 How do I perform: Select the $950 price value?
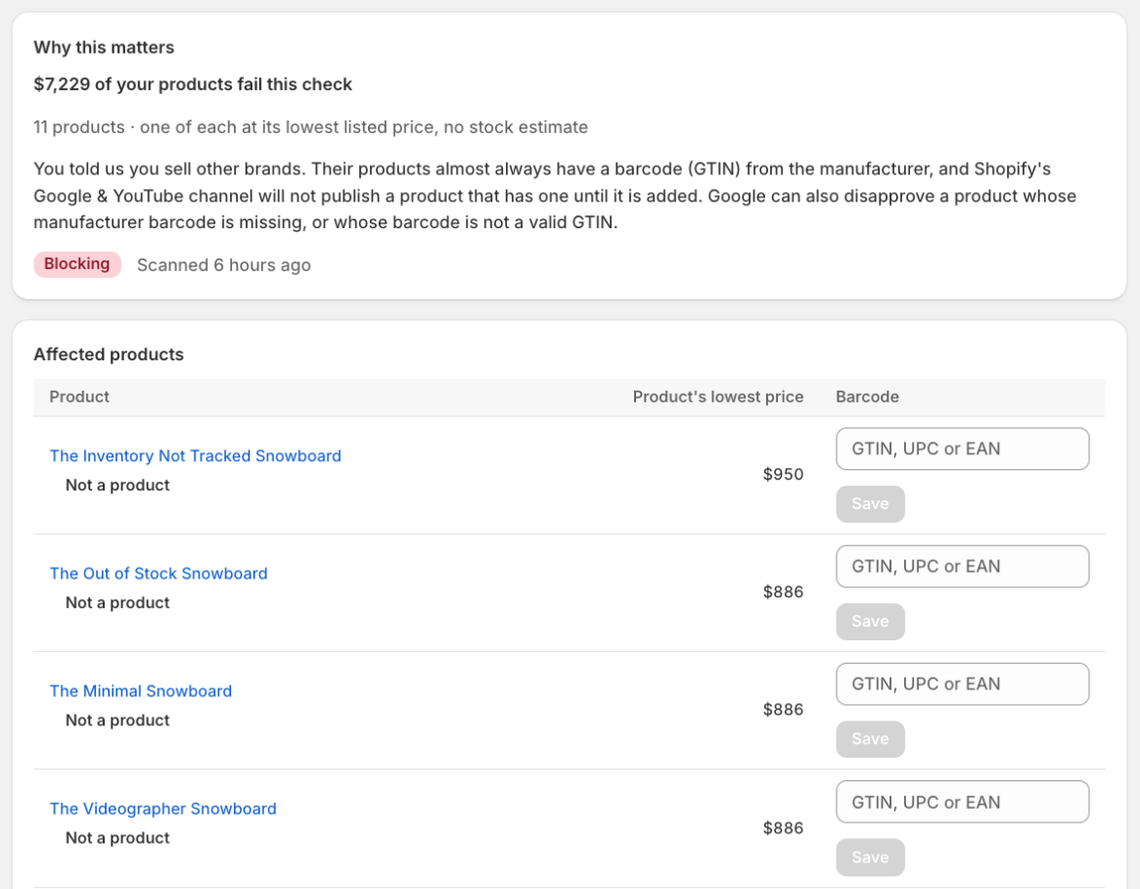(x=783, y=475)
